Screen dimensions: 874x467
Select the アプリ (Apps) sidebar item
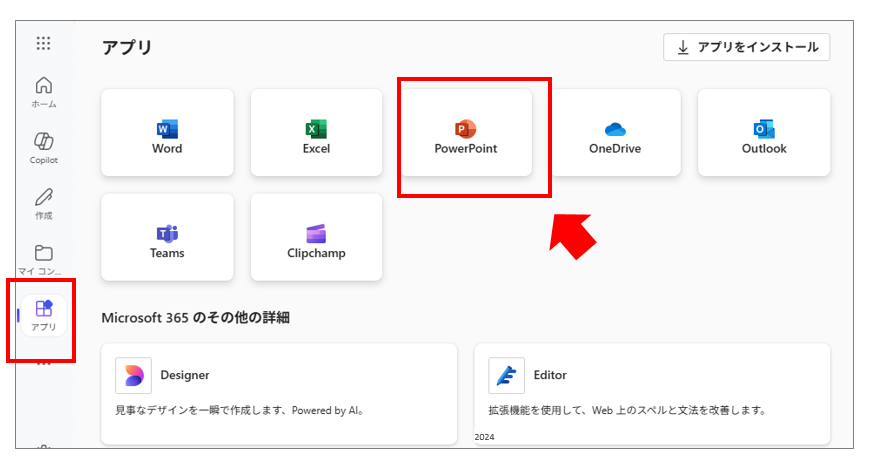tap(43, 316)
